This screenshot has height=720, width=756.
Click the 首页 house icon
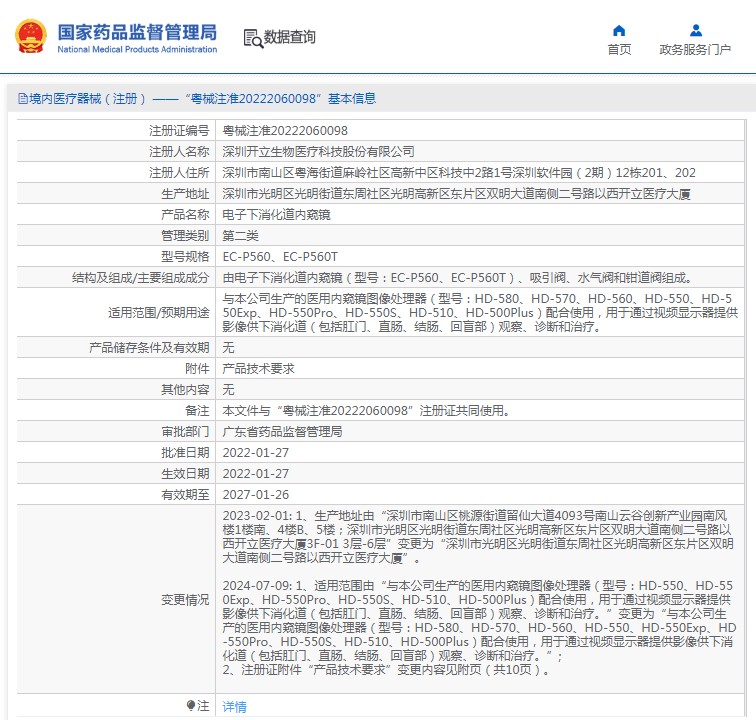point(619,30)
